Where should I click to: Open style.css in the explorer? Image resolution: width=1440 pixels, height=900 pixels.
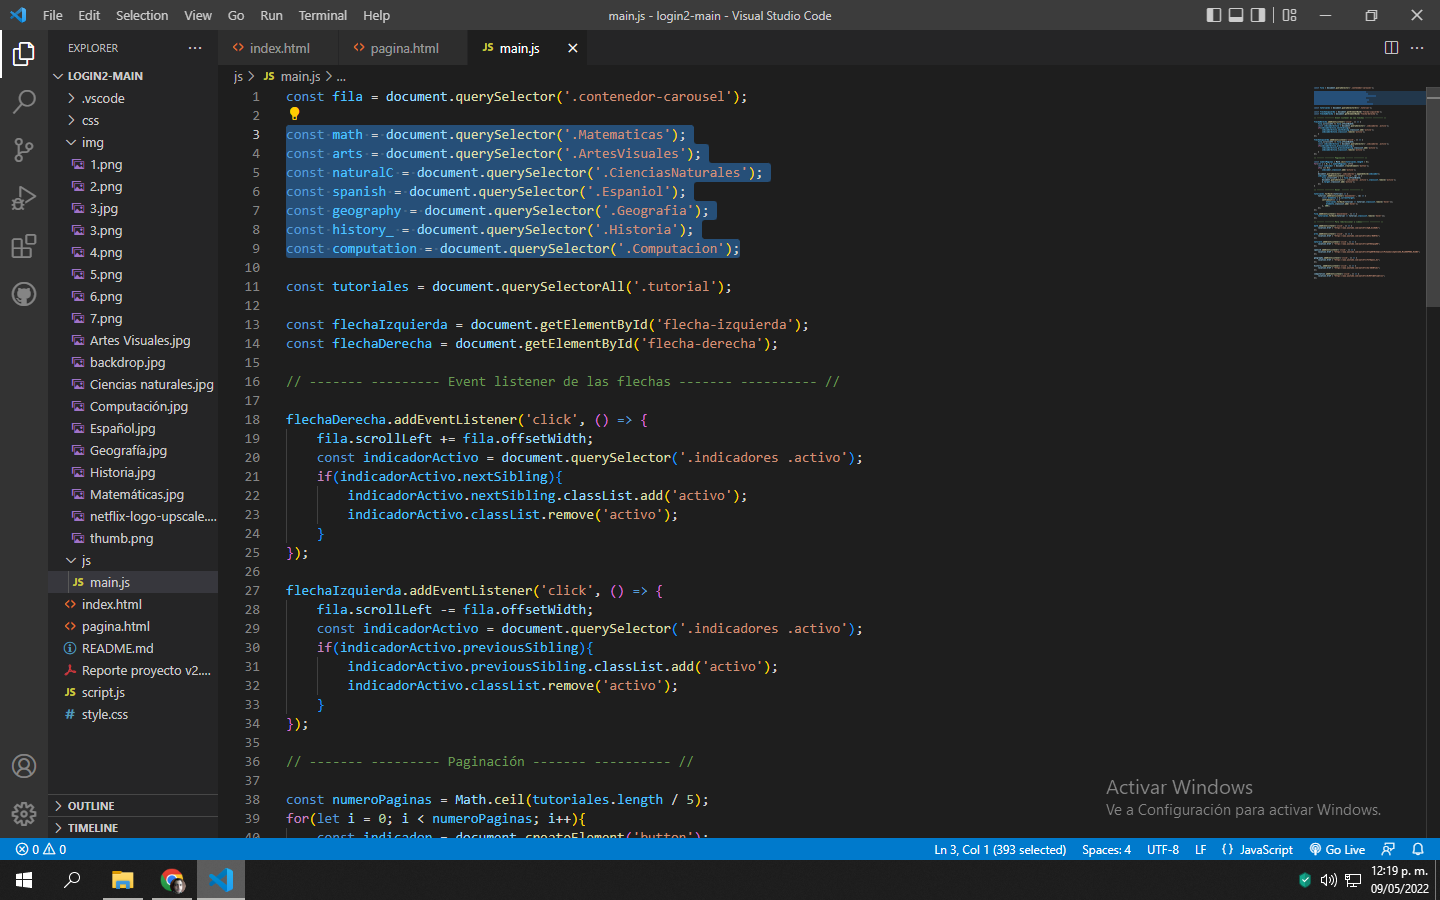(133, 714)
